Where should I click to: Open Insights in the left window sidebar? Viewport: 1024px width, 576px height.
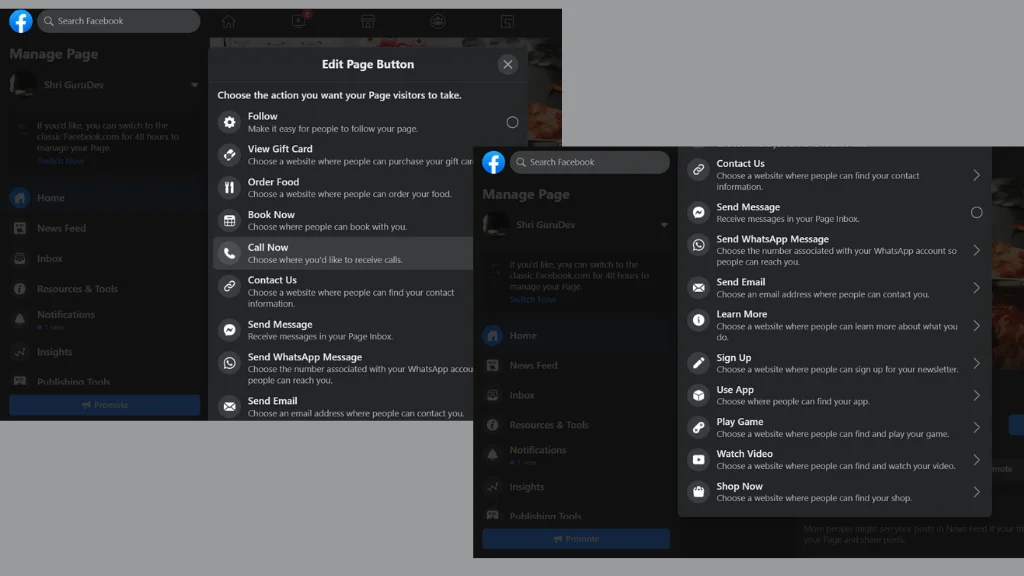104,352
